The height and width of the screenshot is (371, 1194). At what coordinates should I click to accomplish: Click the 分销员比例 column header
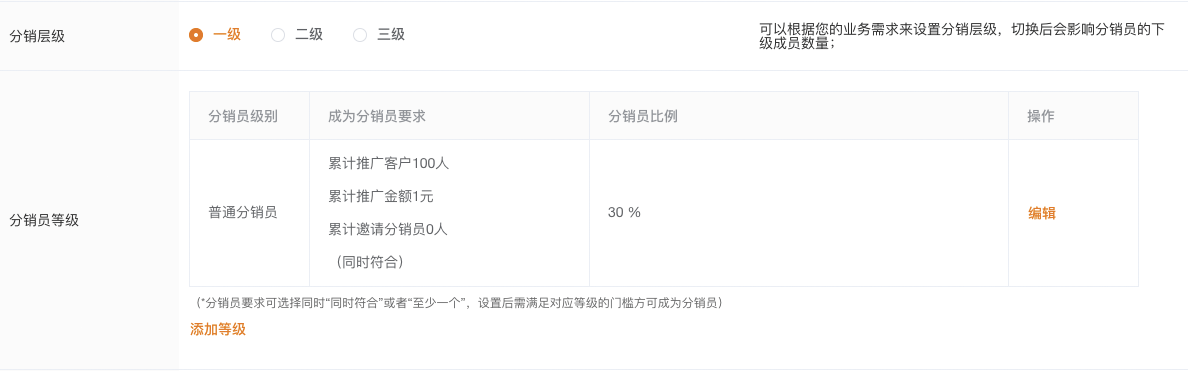point(643,117)
